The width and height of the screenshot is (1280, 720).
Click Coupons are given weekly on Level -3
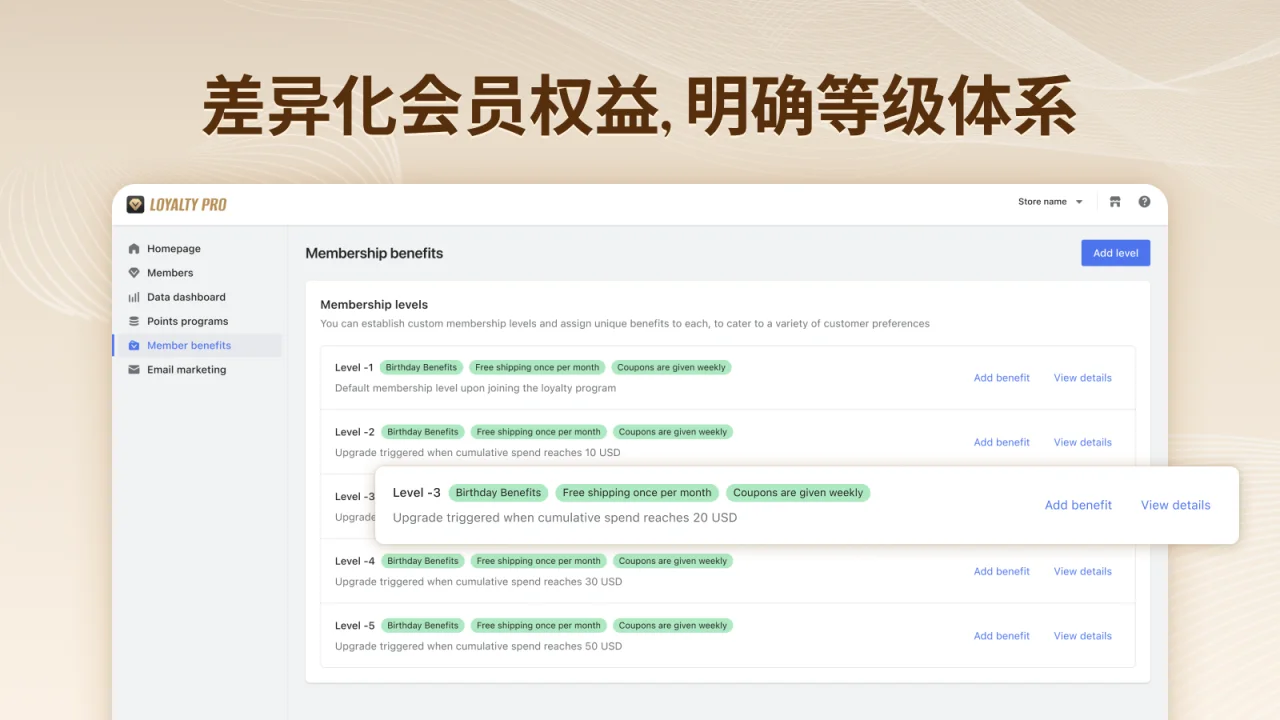798,493
